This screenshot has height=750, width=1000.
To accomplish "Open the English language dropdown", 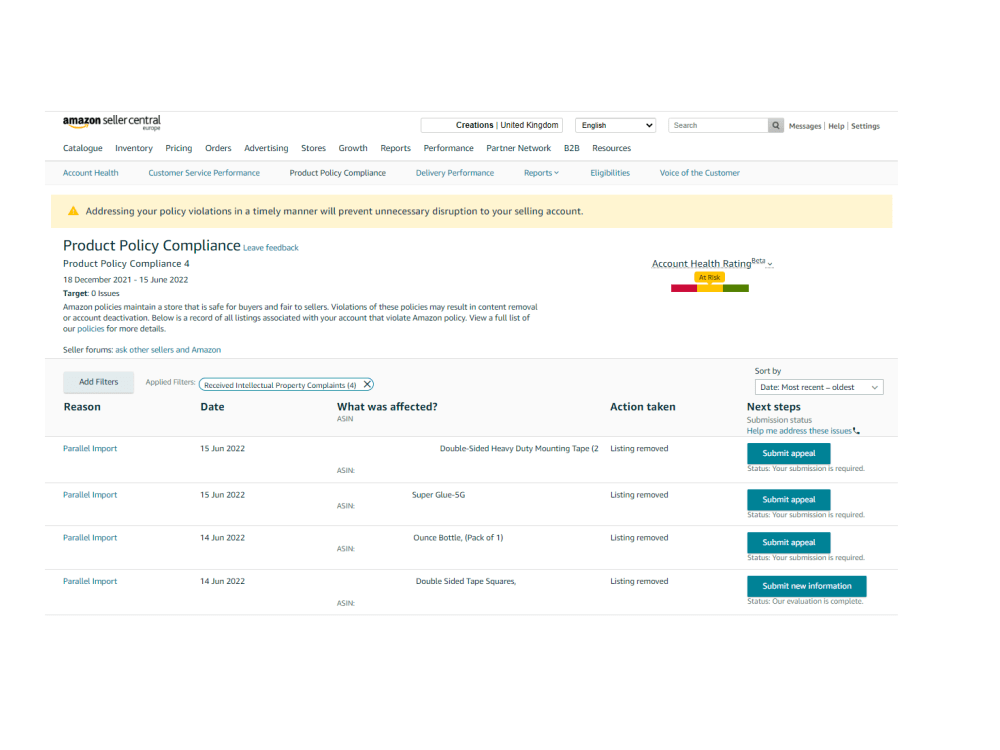I will (616, 126).
